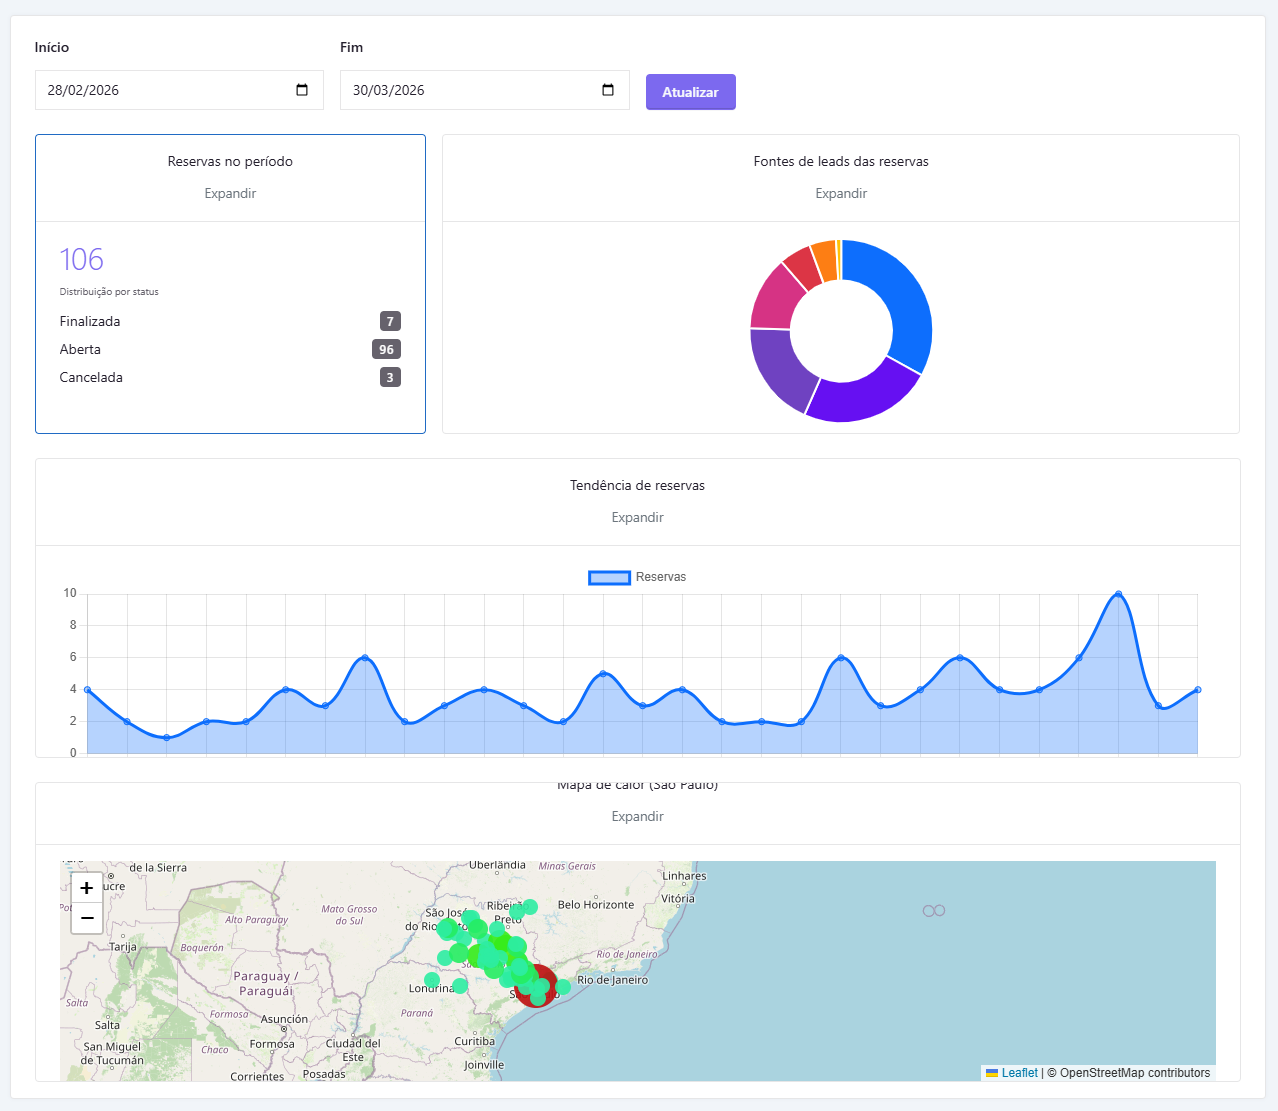The width and height of the screenshot is (1278, 1111).
Task: Expand the Tendência de reservas chart
Action: 637,517
